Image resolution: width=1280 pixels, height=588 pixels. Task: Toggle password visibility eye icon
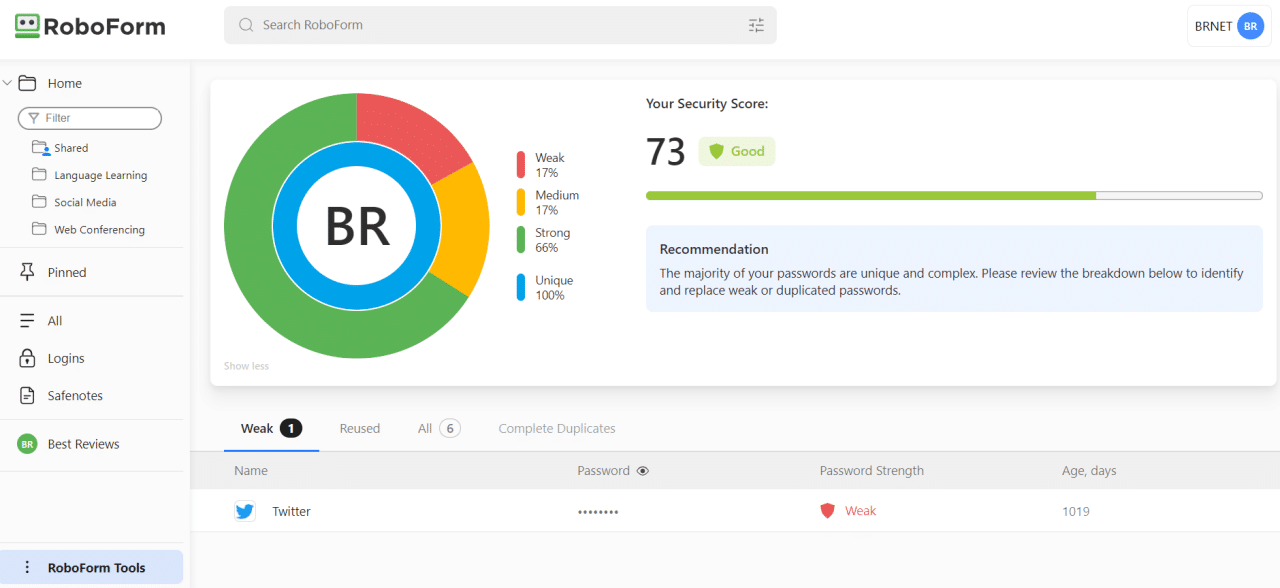pos(643,471)
